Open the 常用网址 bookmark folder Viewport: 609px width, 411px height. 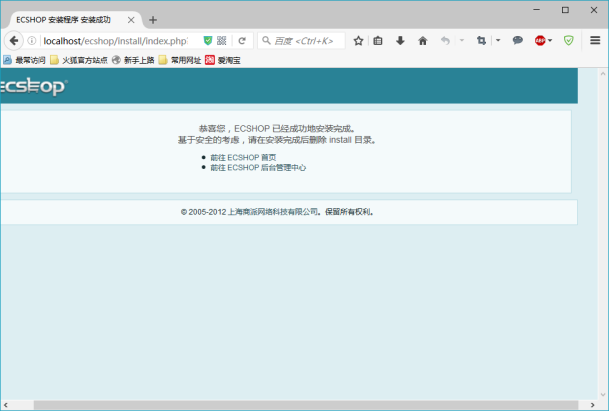pyautogui.click(x=180, y=60)
